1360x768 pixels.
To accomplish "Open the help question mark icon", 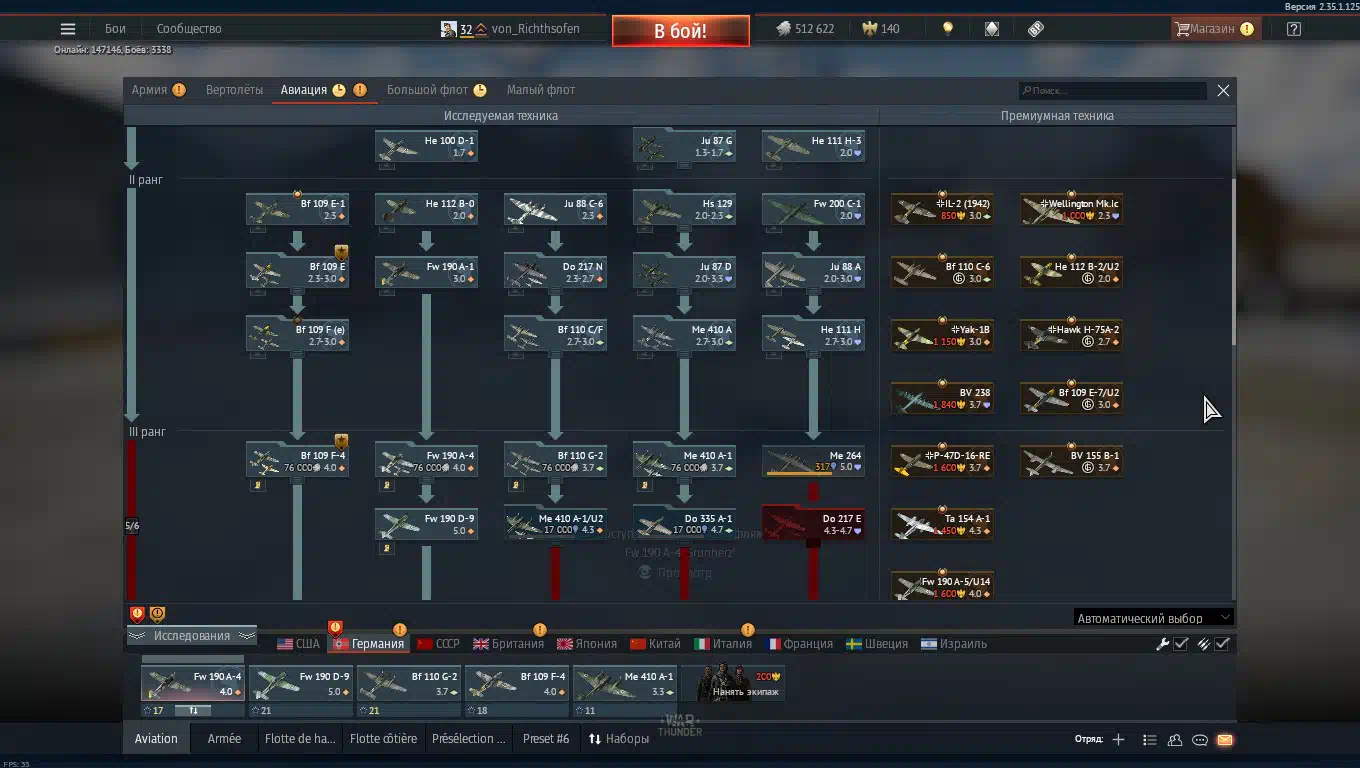I will click(1294, 29).
